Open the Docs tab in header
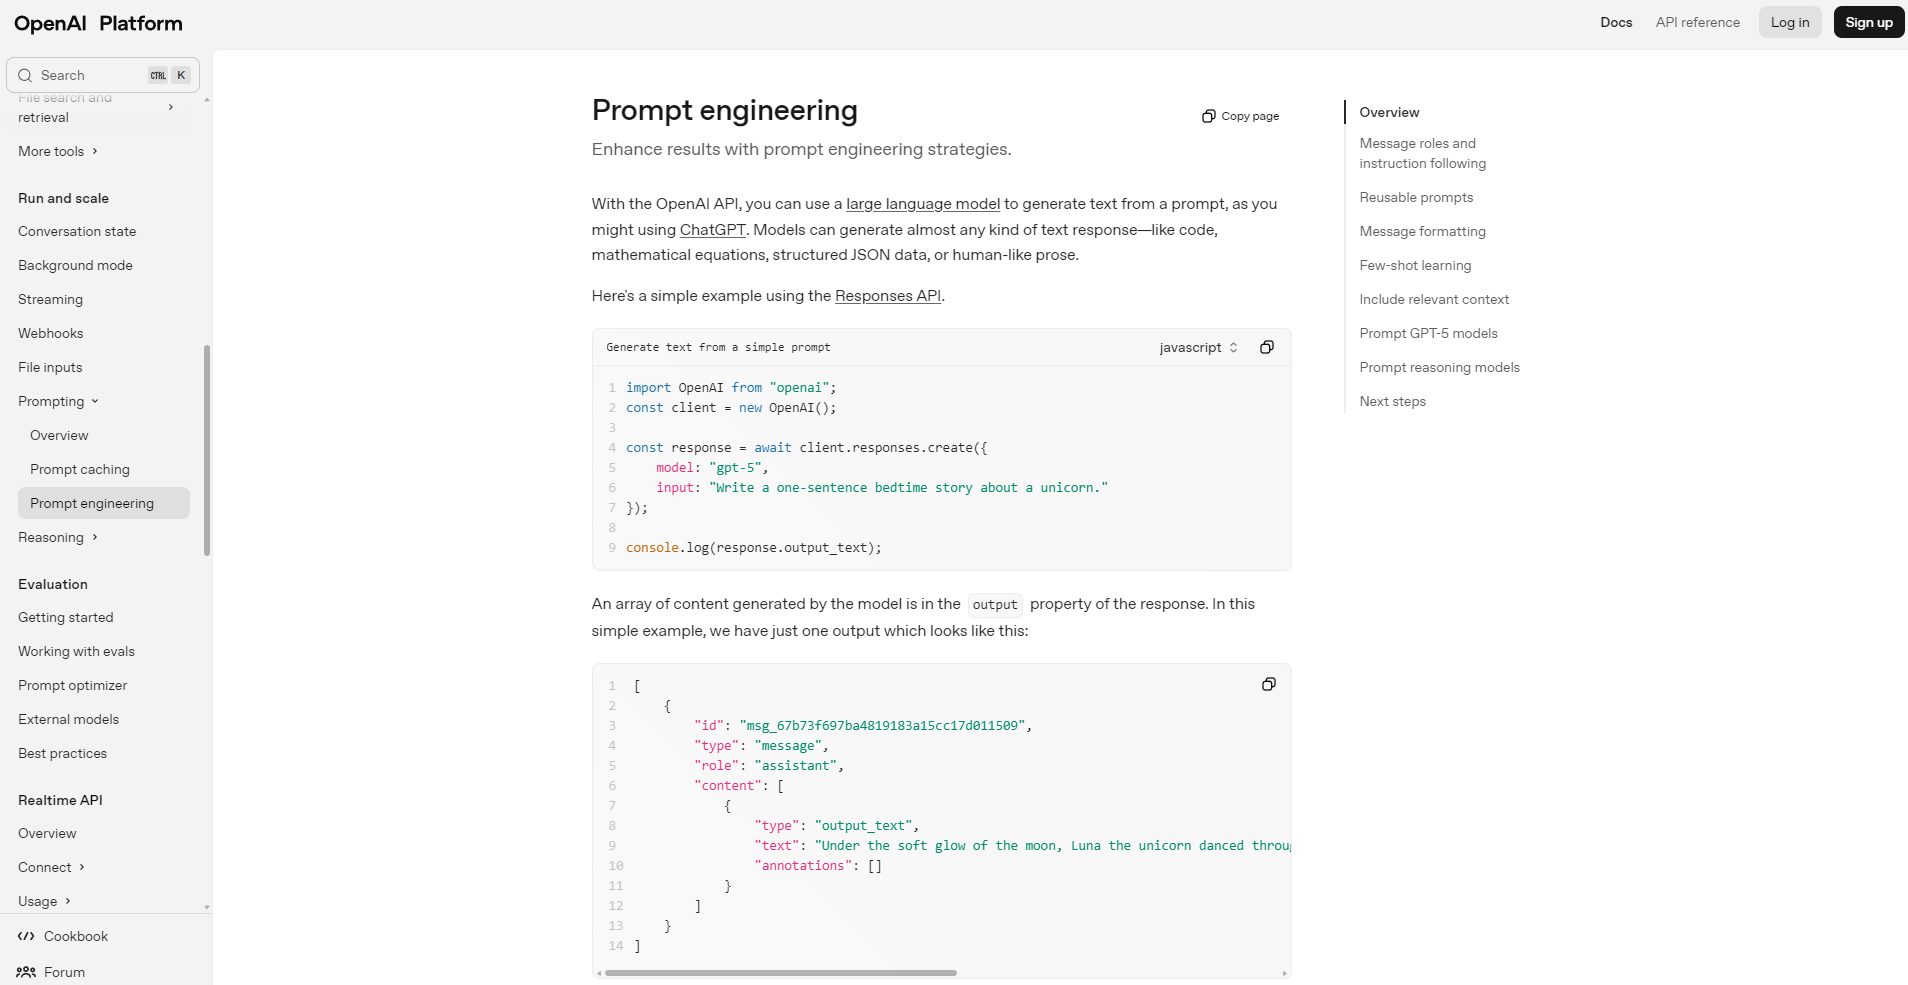This screenshot has height=985, width=1908. coord(1615,22)
